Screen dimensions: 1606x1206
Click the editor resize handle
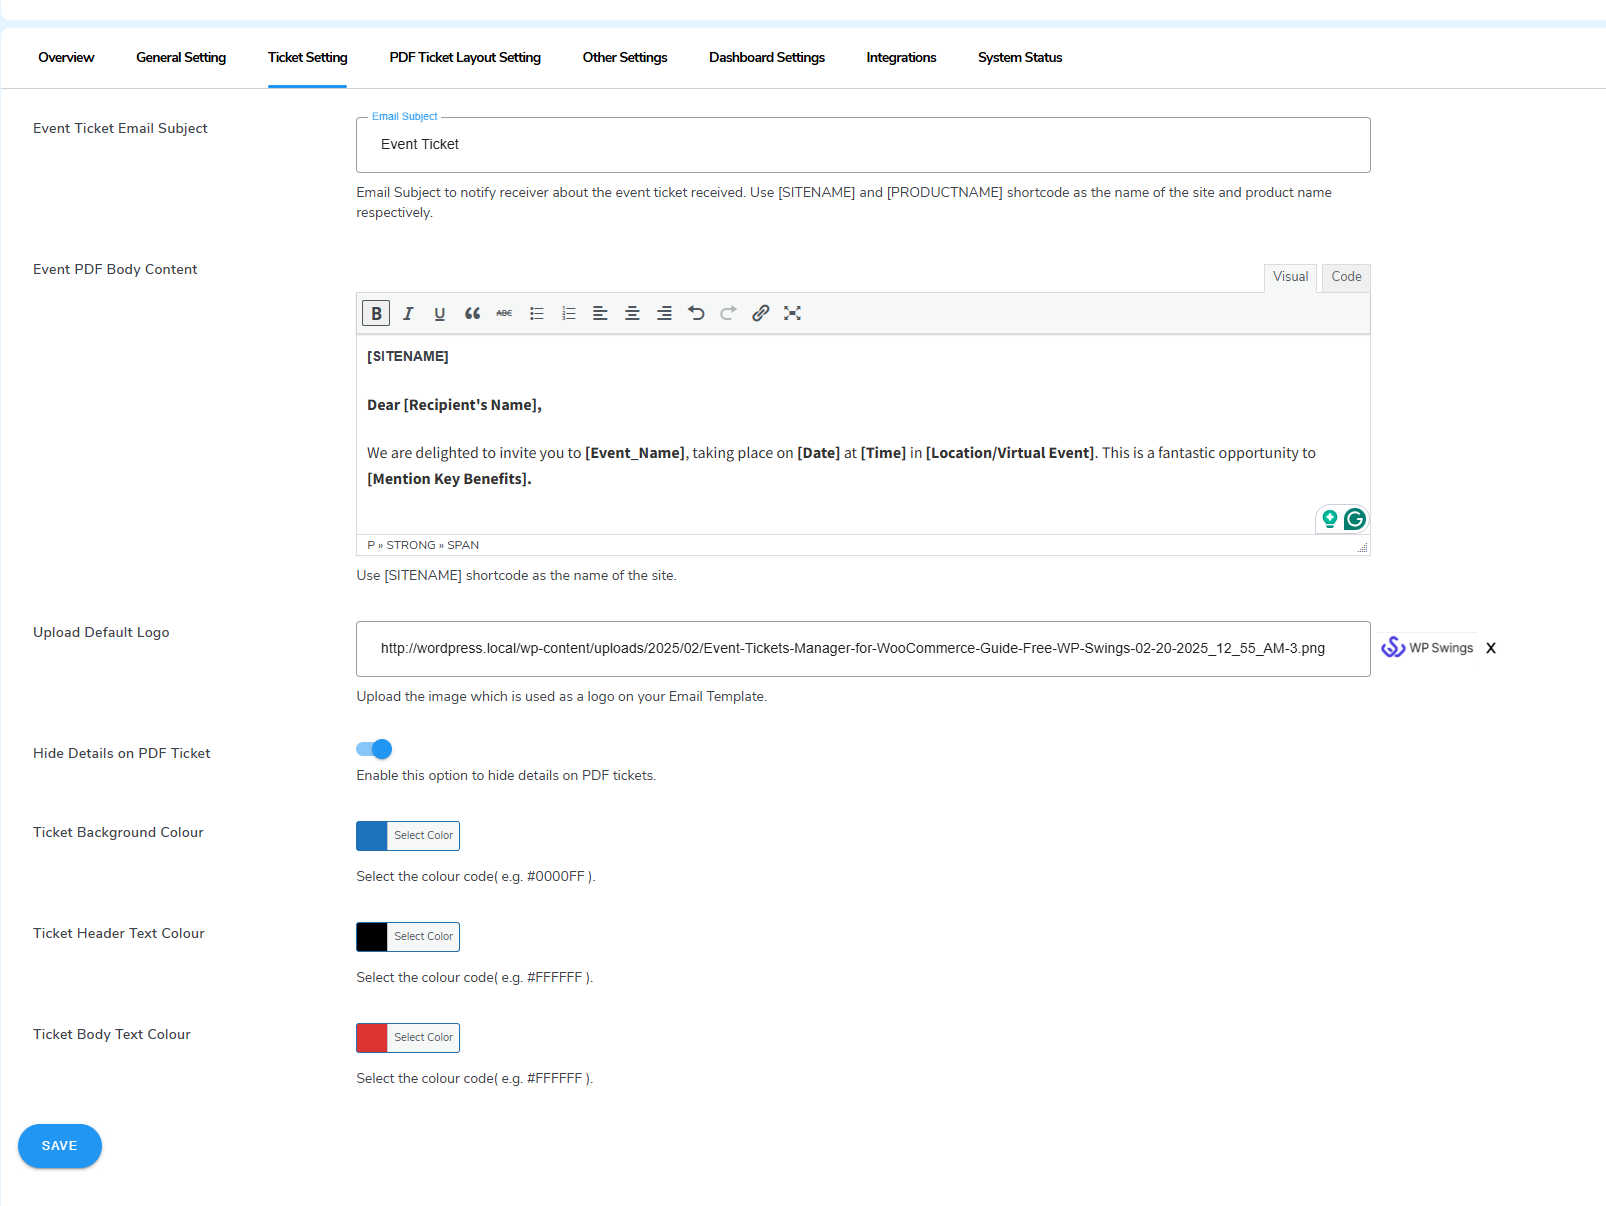click(1362, 547)
